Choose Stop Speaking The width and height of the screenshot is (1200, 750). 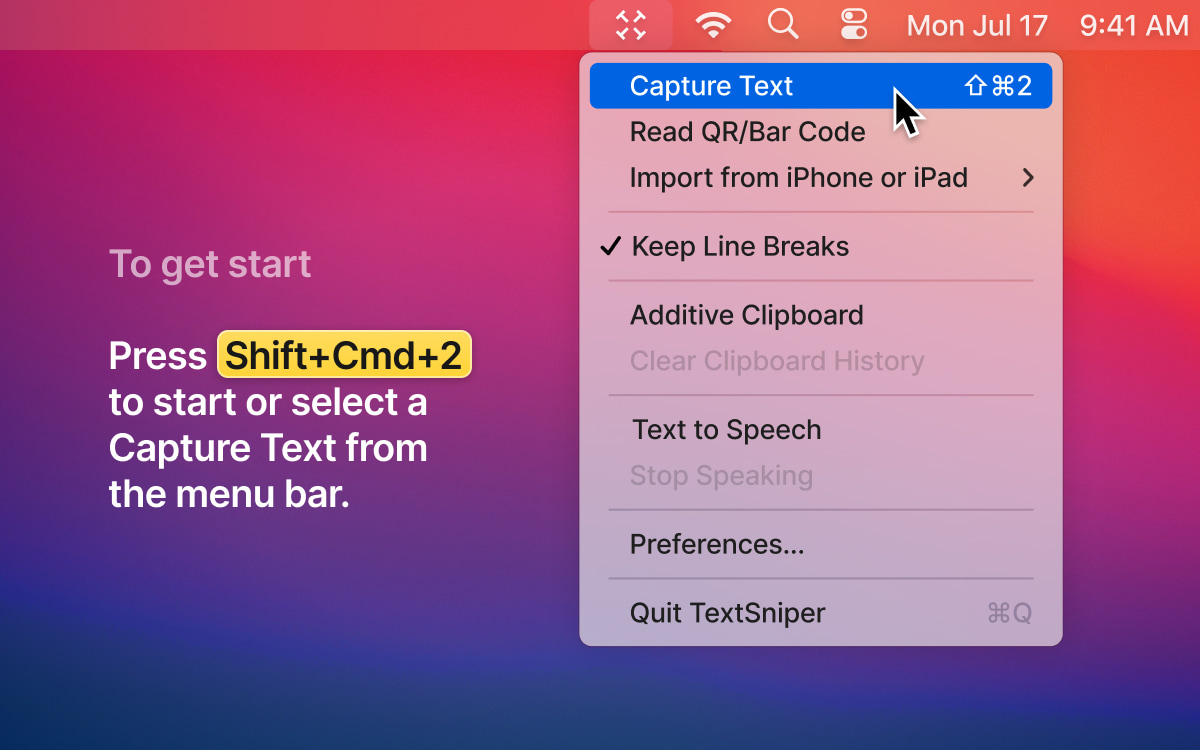tap(821, 476)
